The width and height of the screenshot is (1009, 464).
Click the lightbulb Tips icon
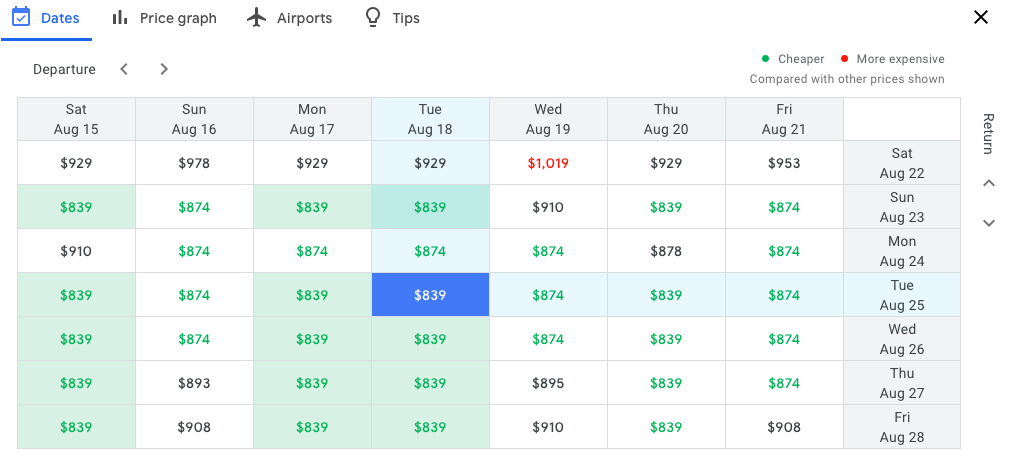click(373, 17)
